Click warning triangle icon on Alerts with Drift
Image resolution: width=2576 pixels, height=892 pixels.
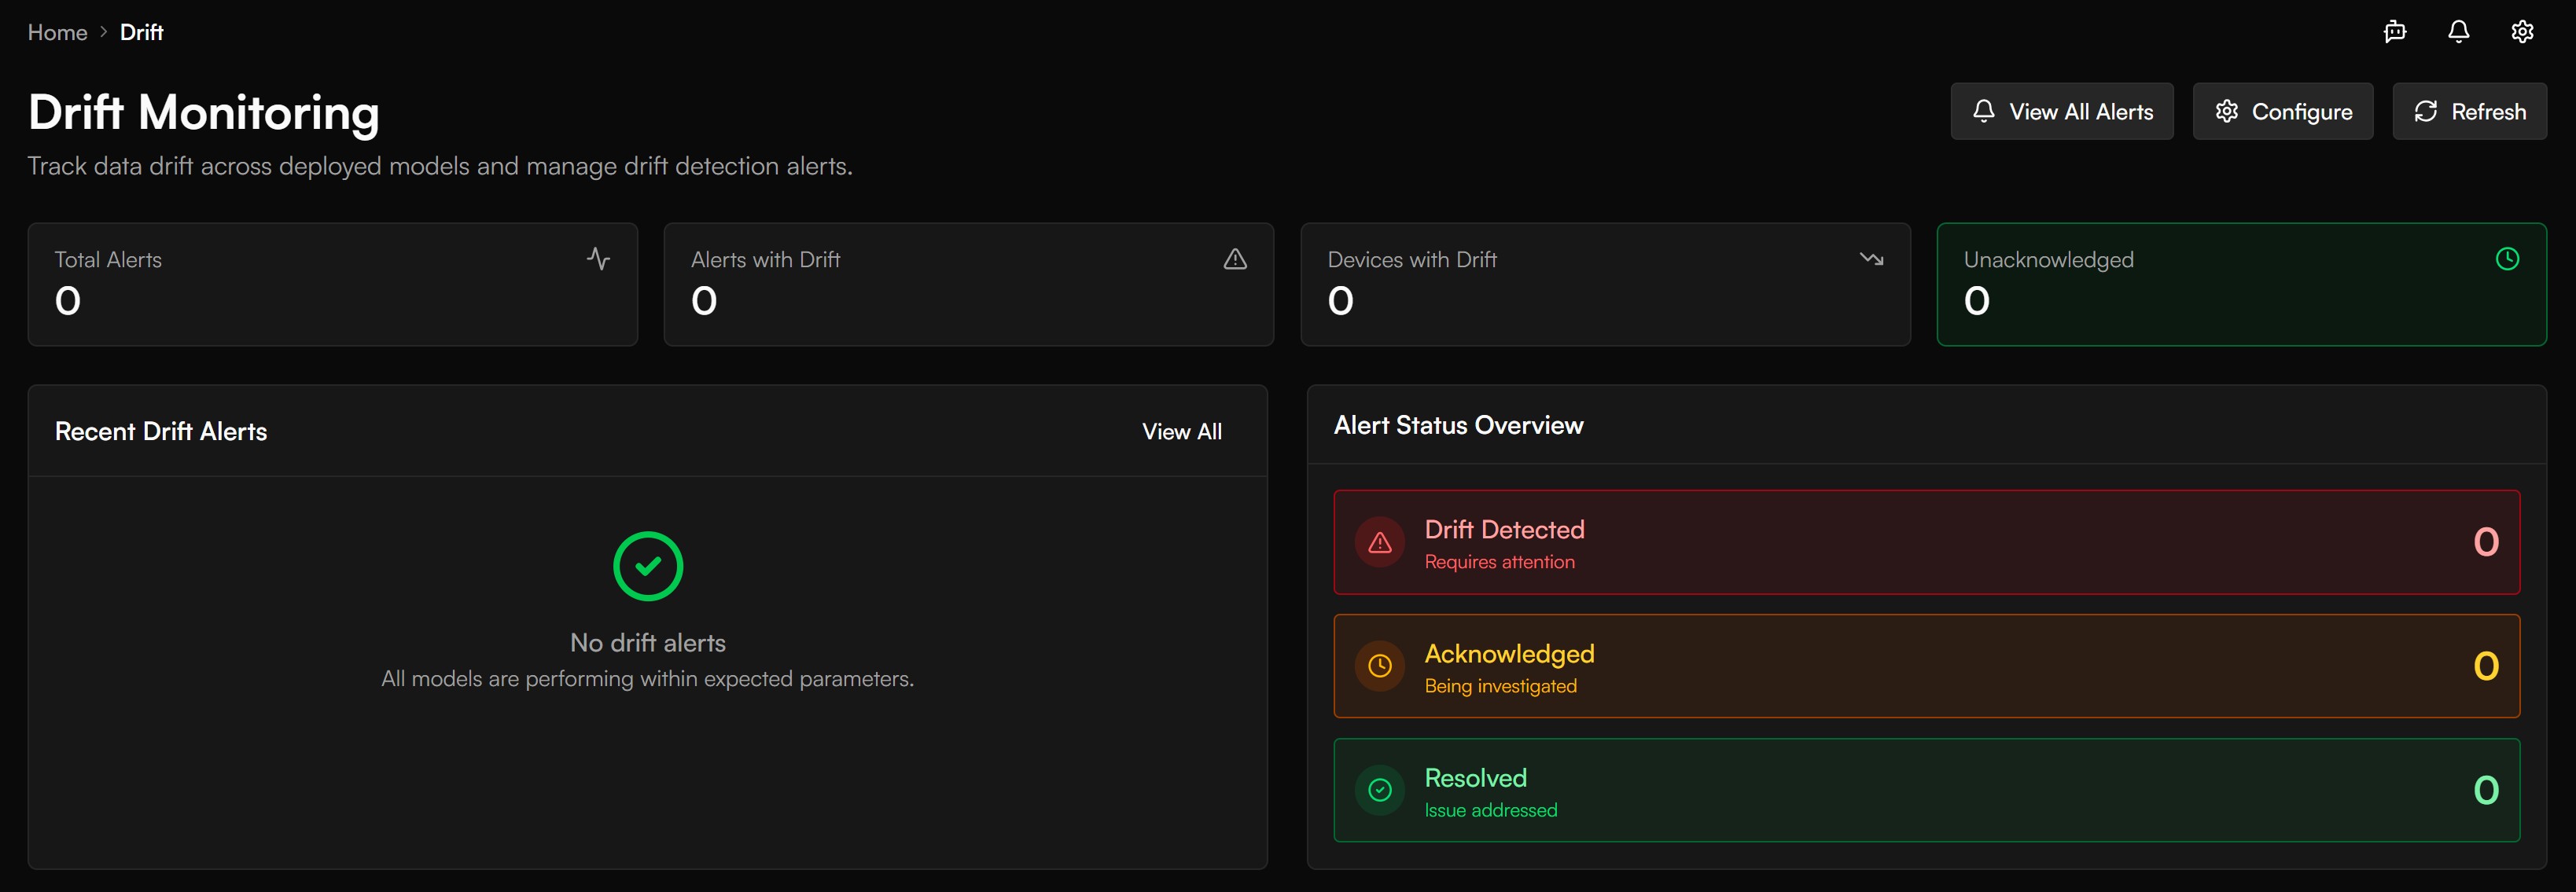tap(1235, 259)
